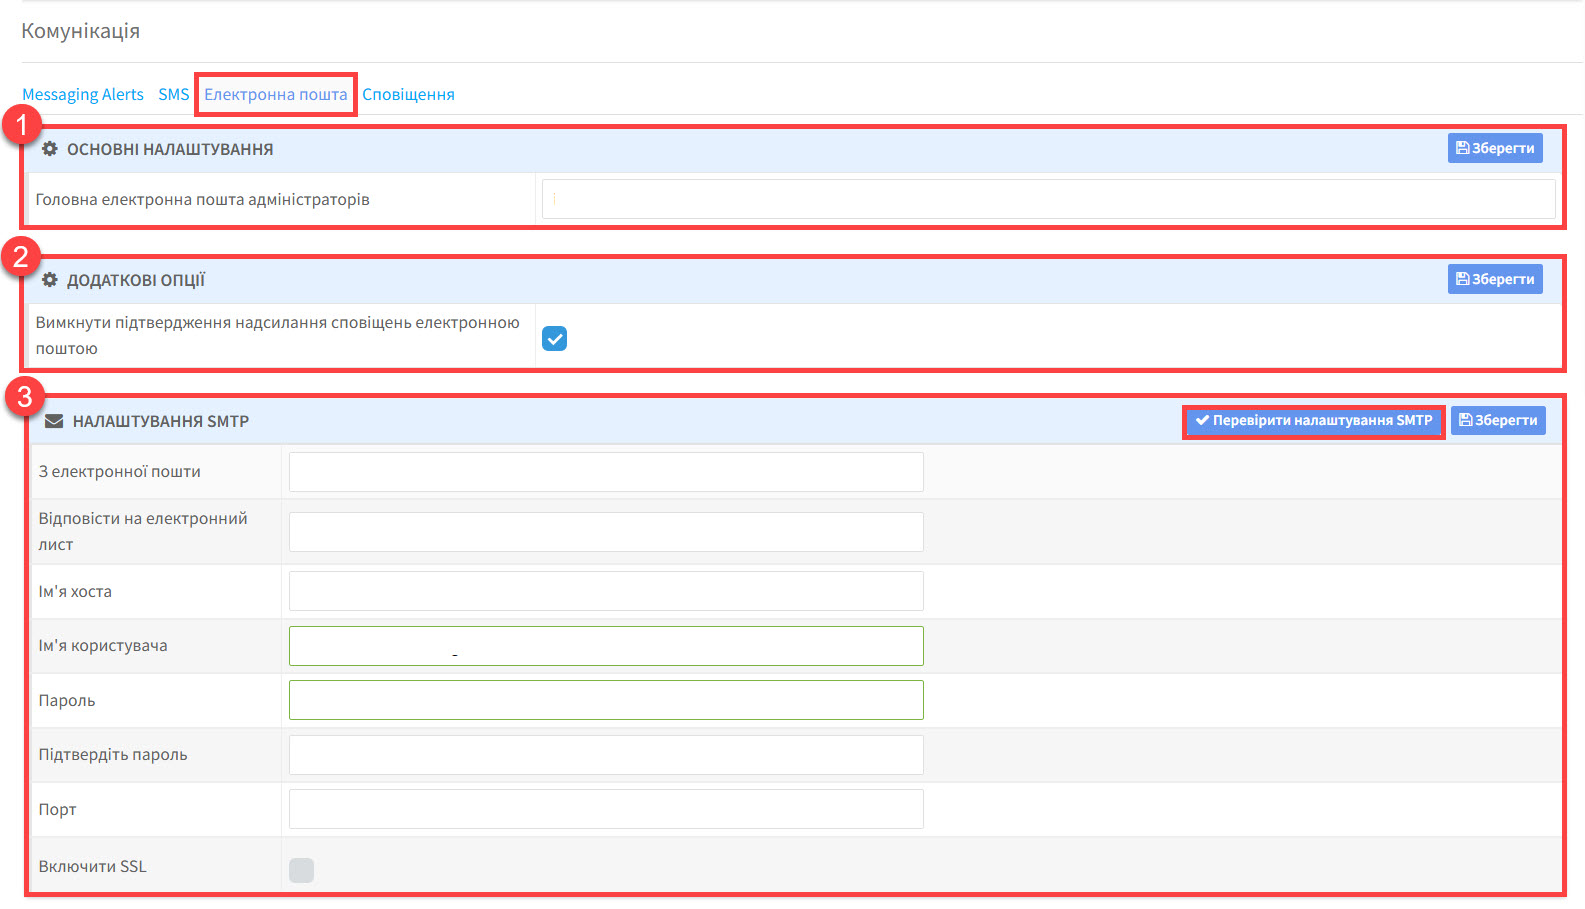Image resolution: width=1585 pixels, height=909 pixels.
Task: Uncheck the disable email confirmation checkbox
Action: (554, 339)
